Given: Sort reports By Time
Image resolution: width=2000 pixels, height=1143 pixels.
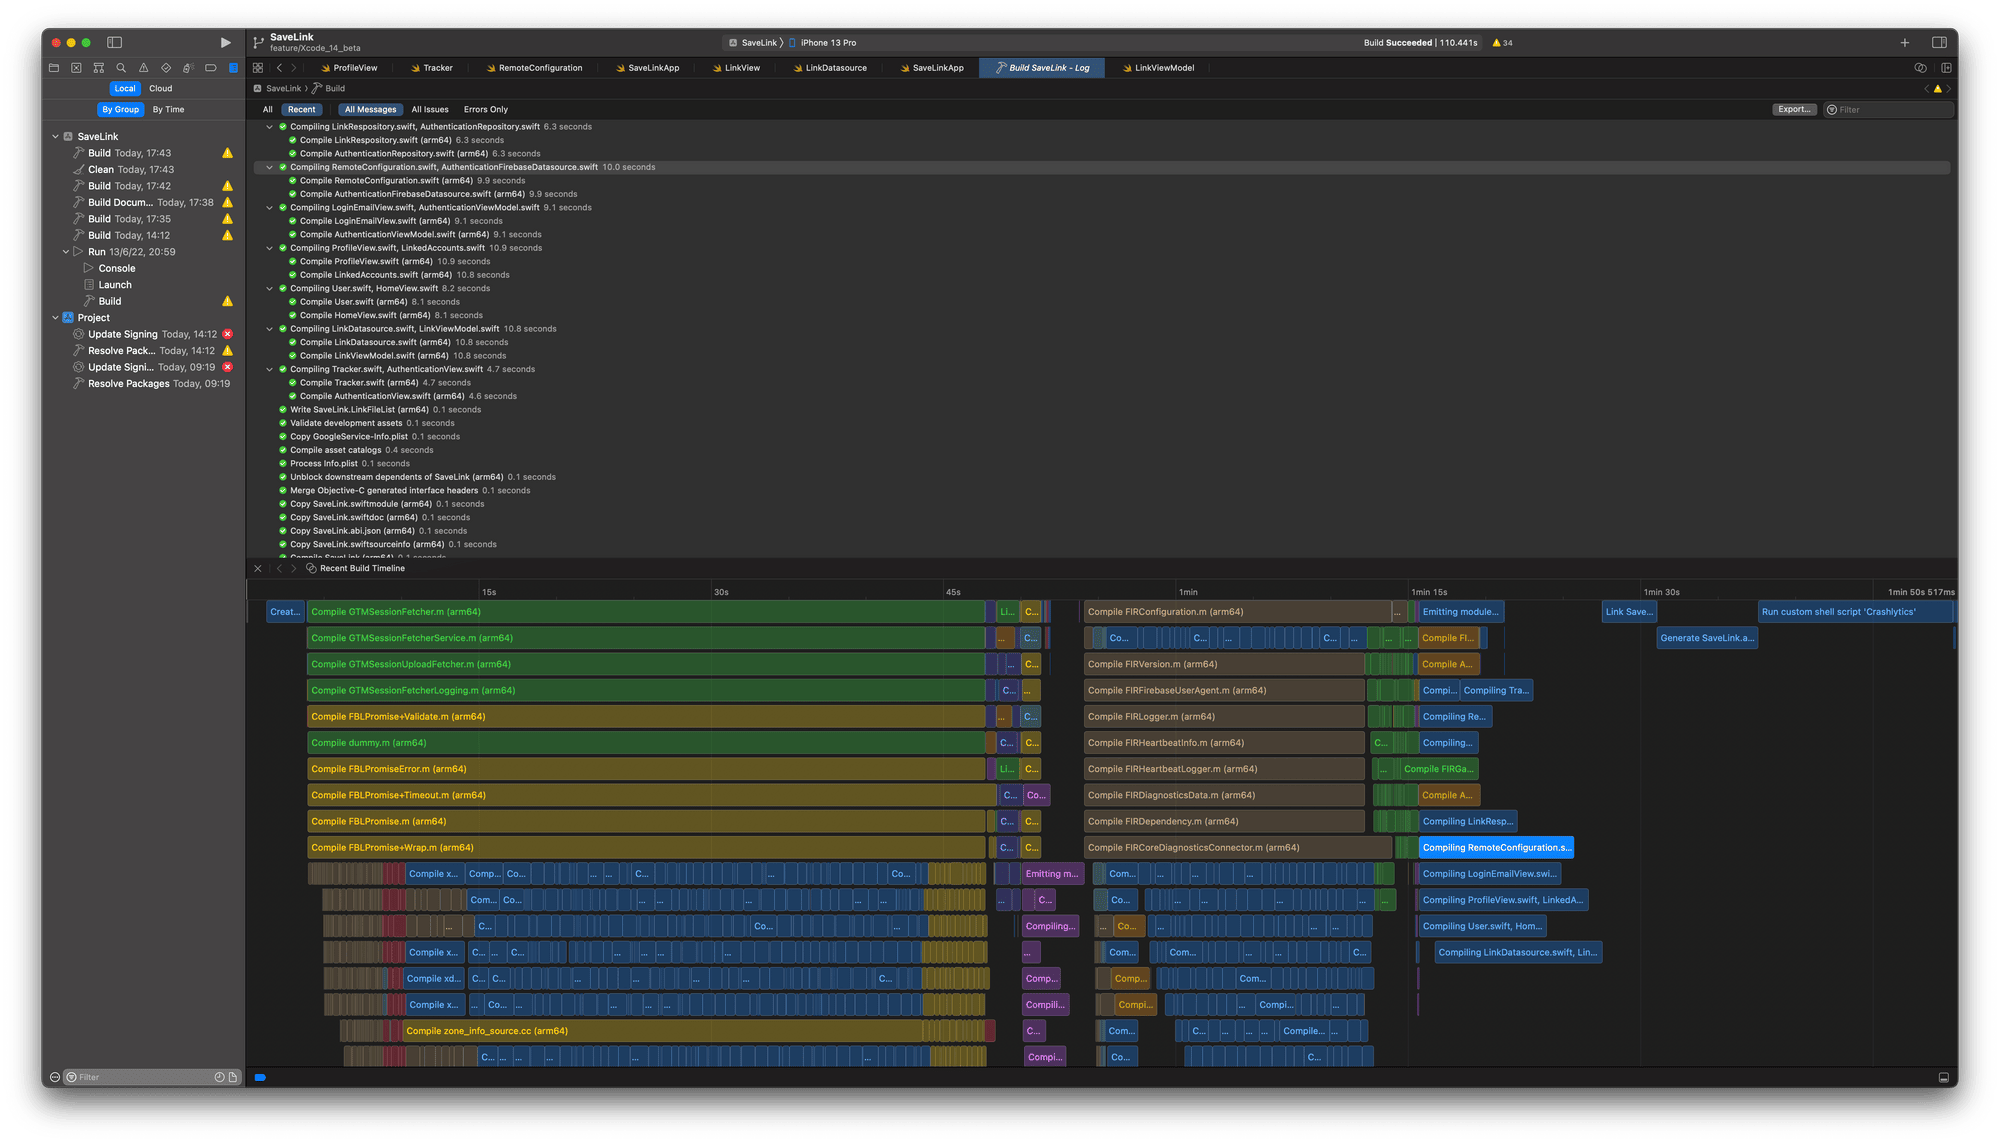Looking at the screenshot, I should click(x=168, y=109).
